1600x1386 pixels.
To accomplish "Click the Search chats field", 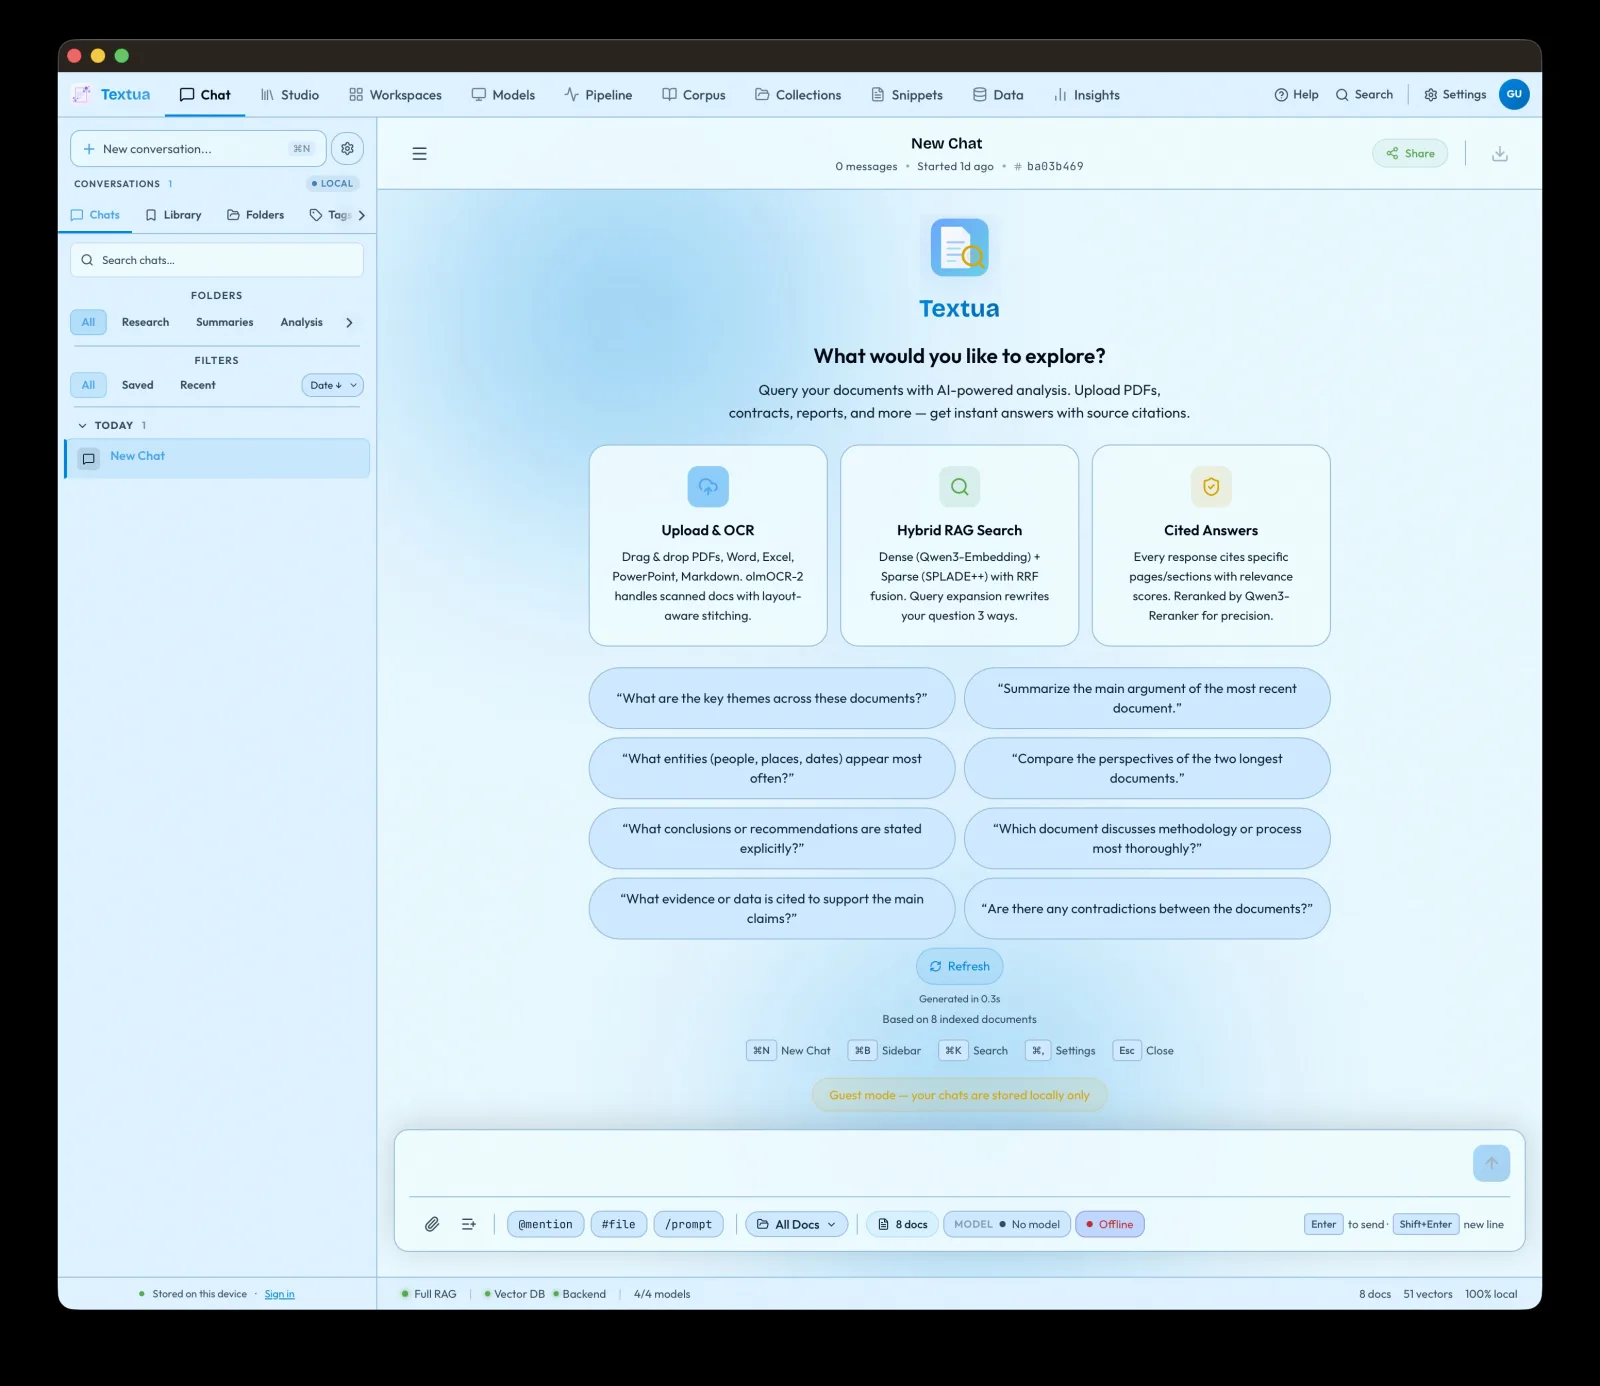I will tap(217, 260).
